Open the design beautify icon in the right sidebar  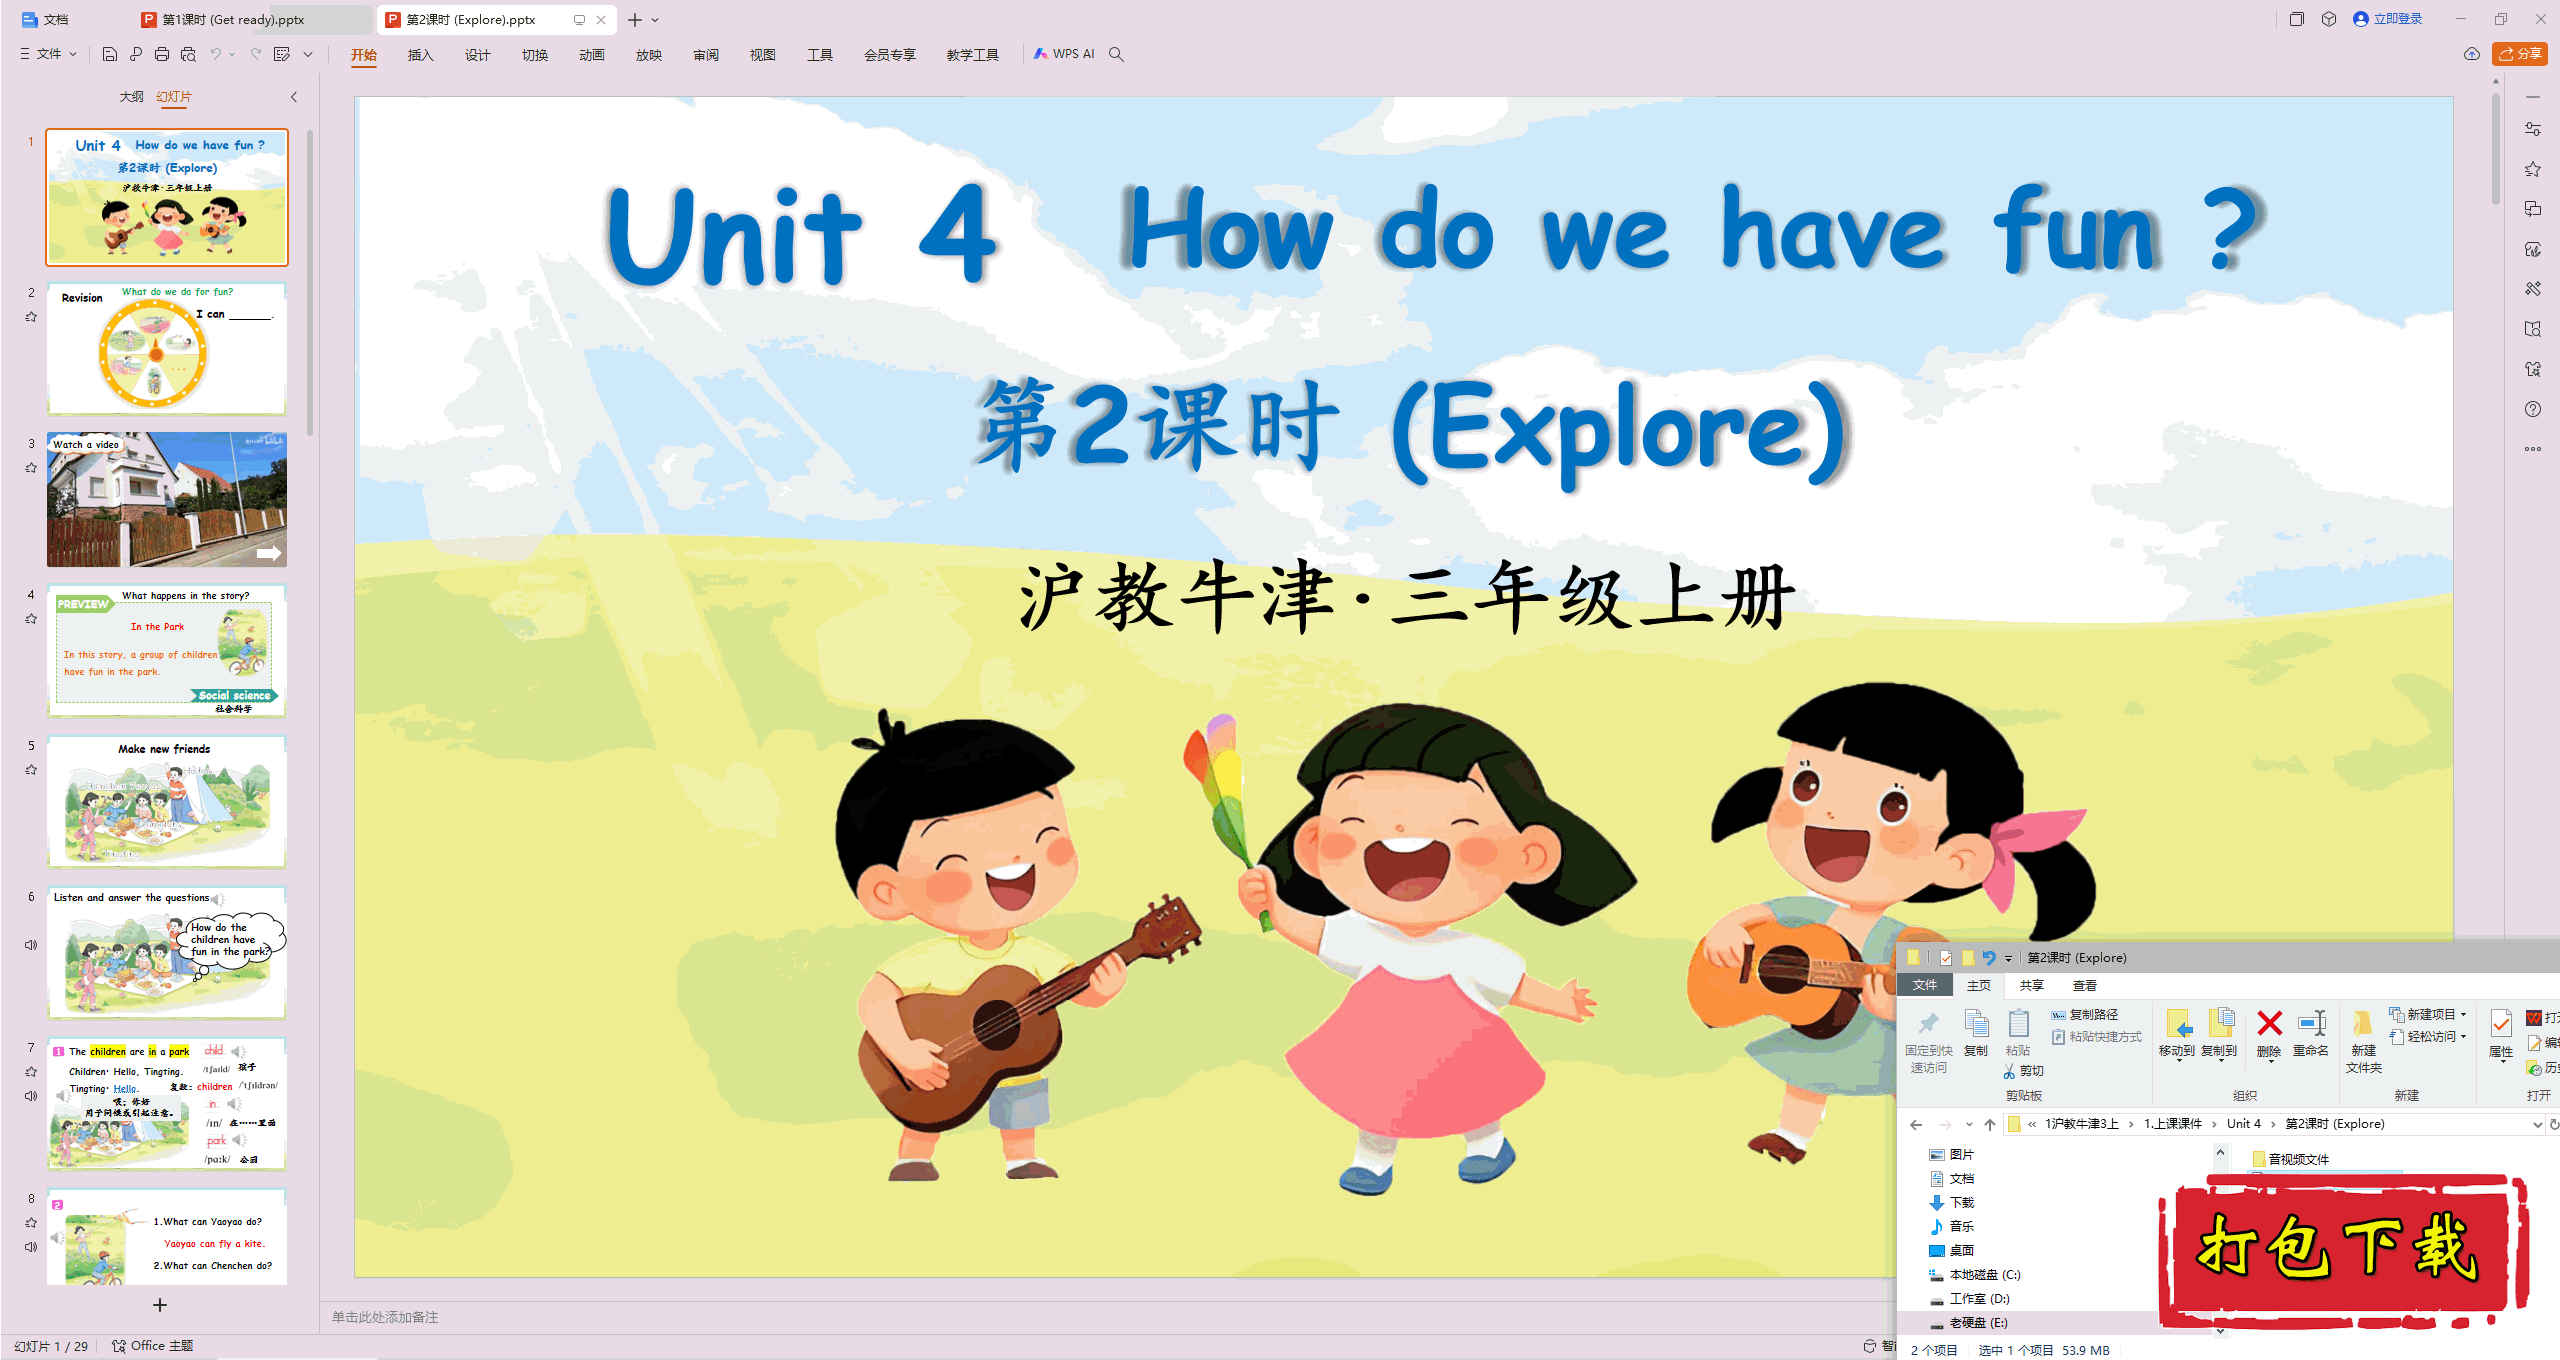coord(2533,249)
